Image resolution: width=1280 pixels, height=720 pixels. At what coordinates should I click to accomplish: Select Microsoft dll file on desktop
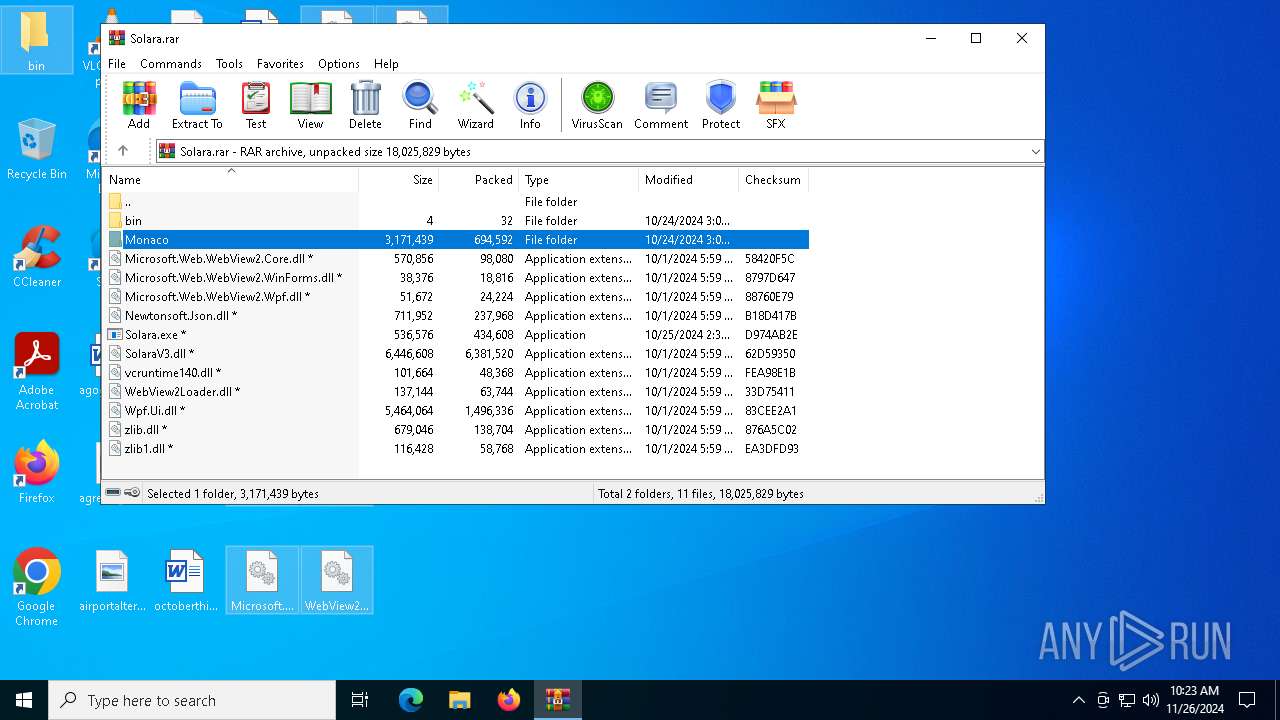[262, 580]
